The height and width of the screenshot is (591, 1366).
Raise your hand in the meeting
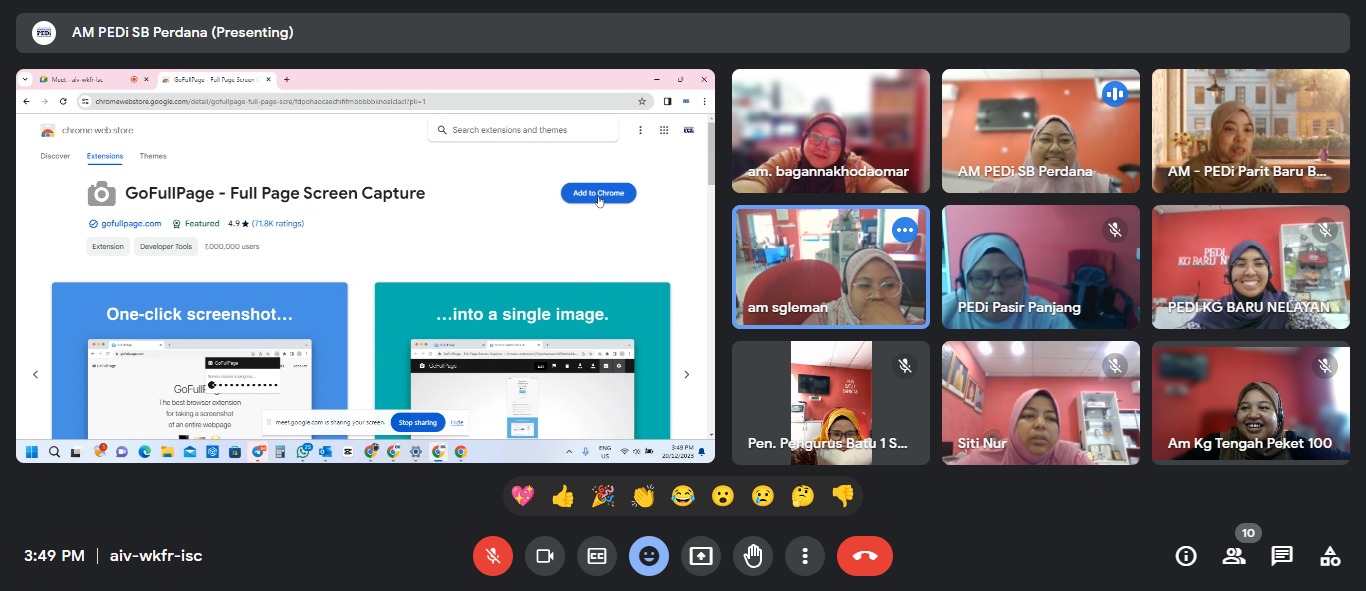click(753, 556)
